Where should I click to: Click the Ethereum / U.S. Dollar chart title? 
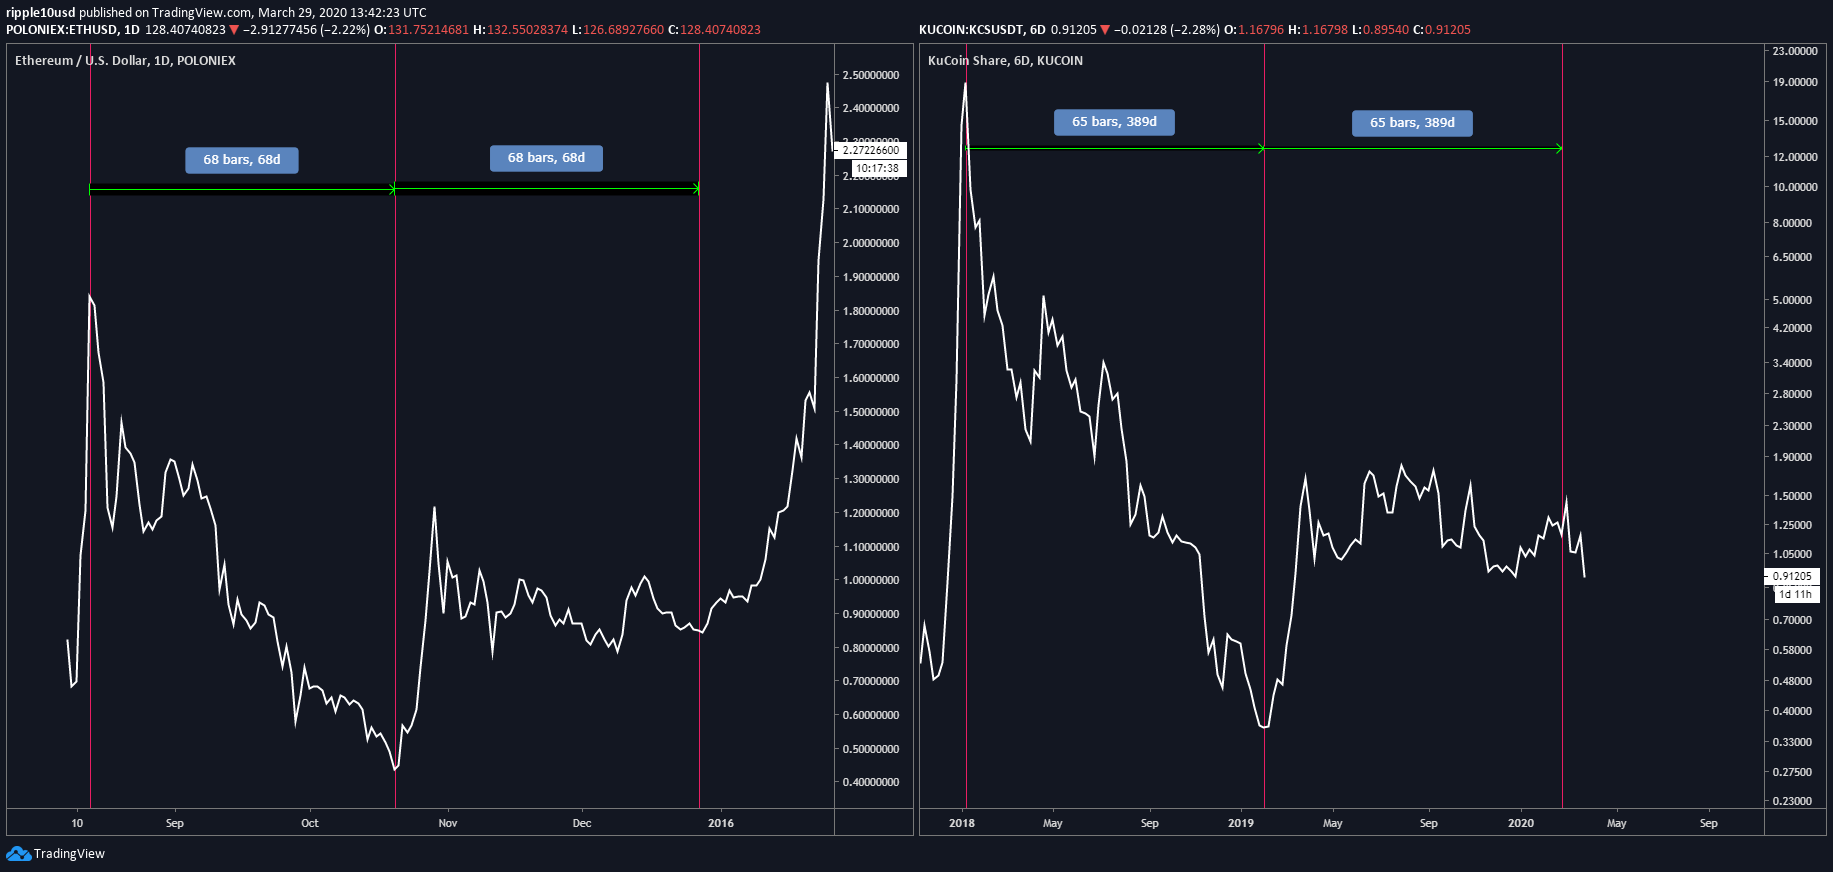[x=125, y=61]
